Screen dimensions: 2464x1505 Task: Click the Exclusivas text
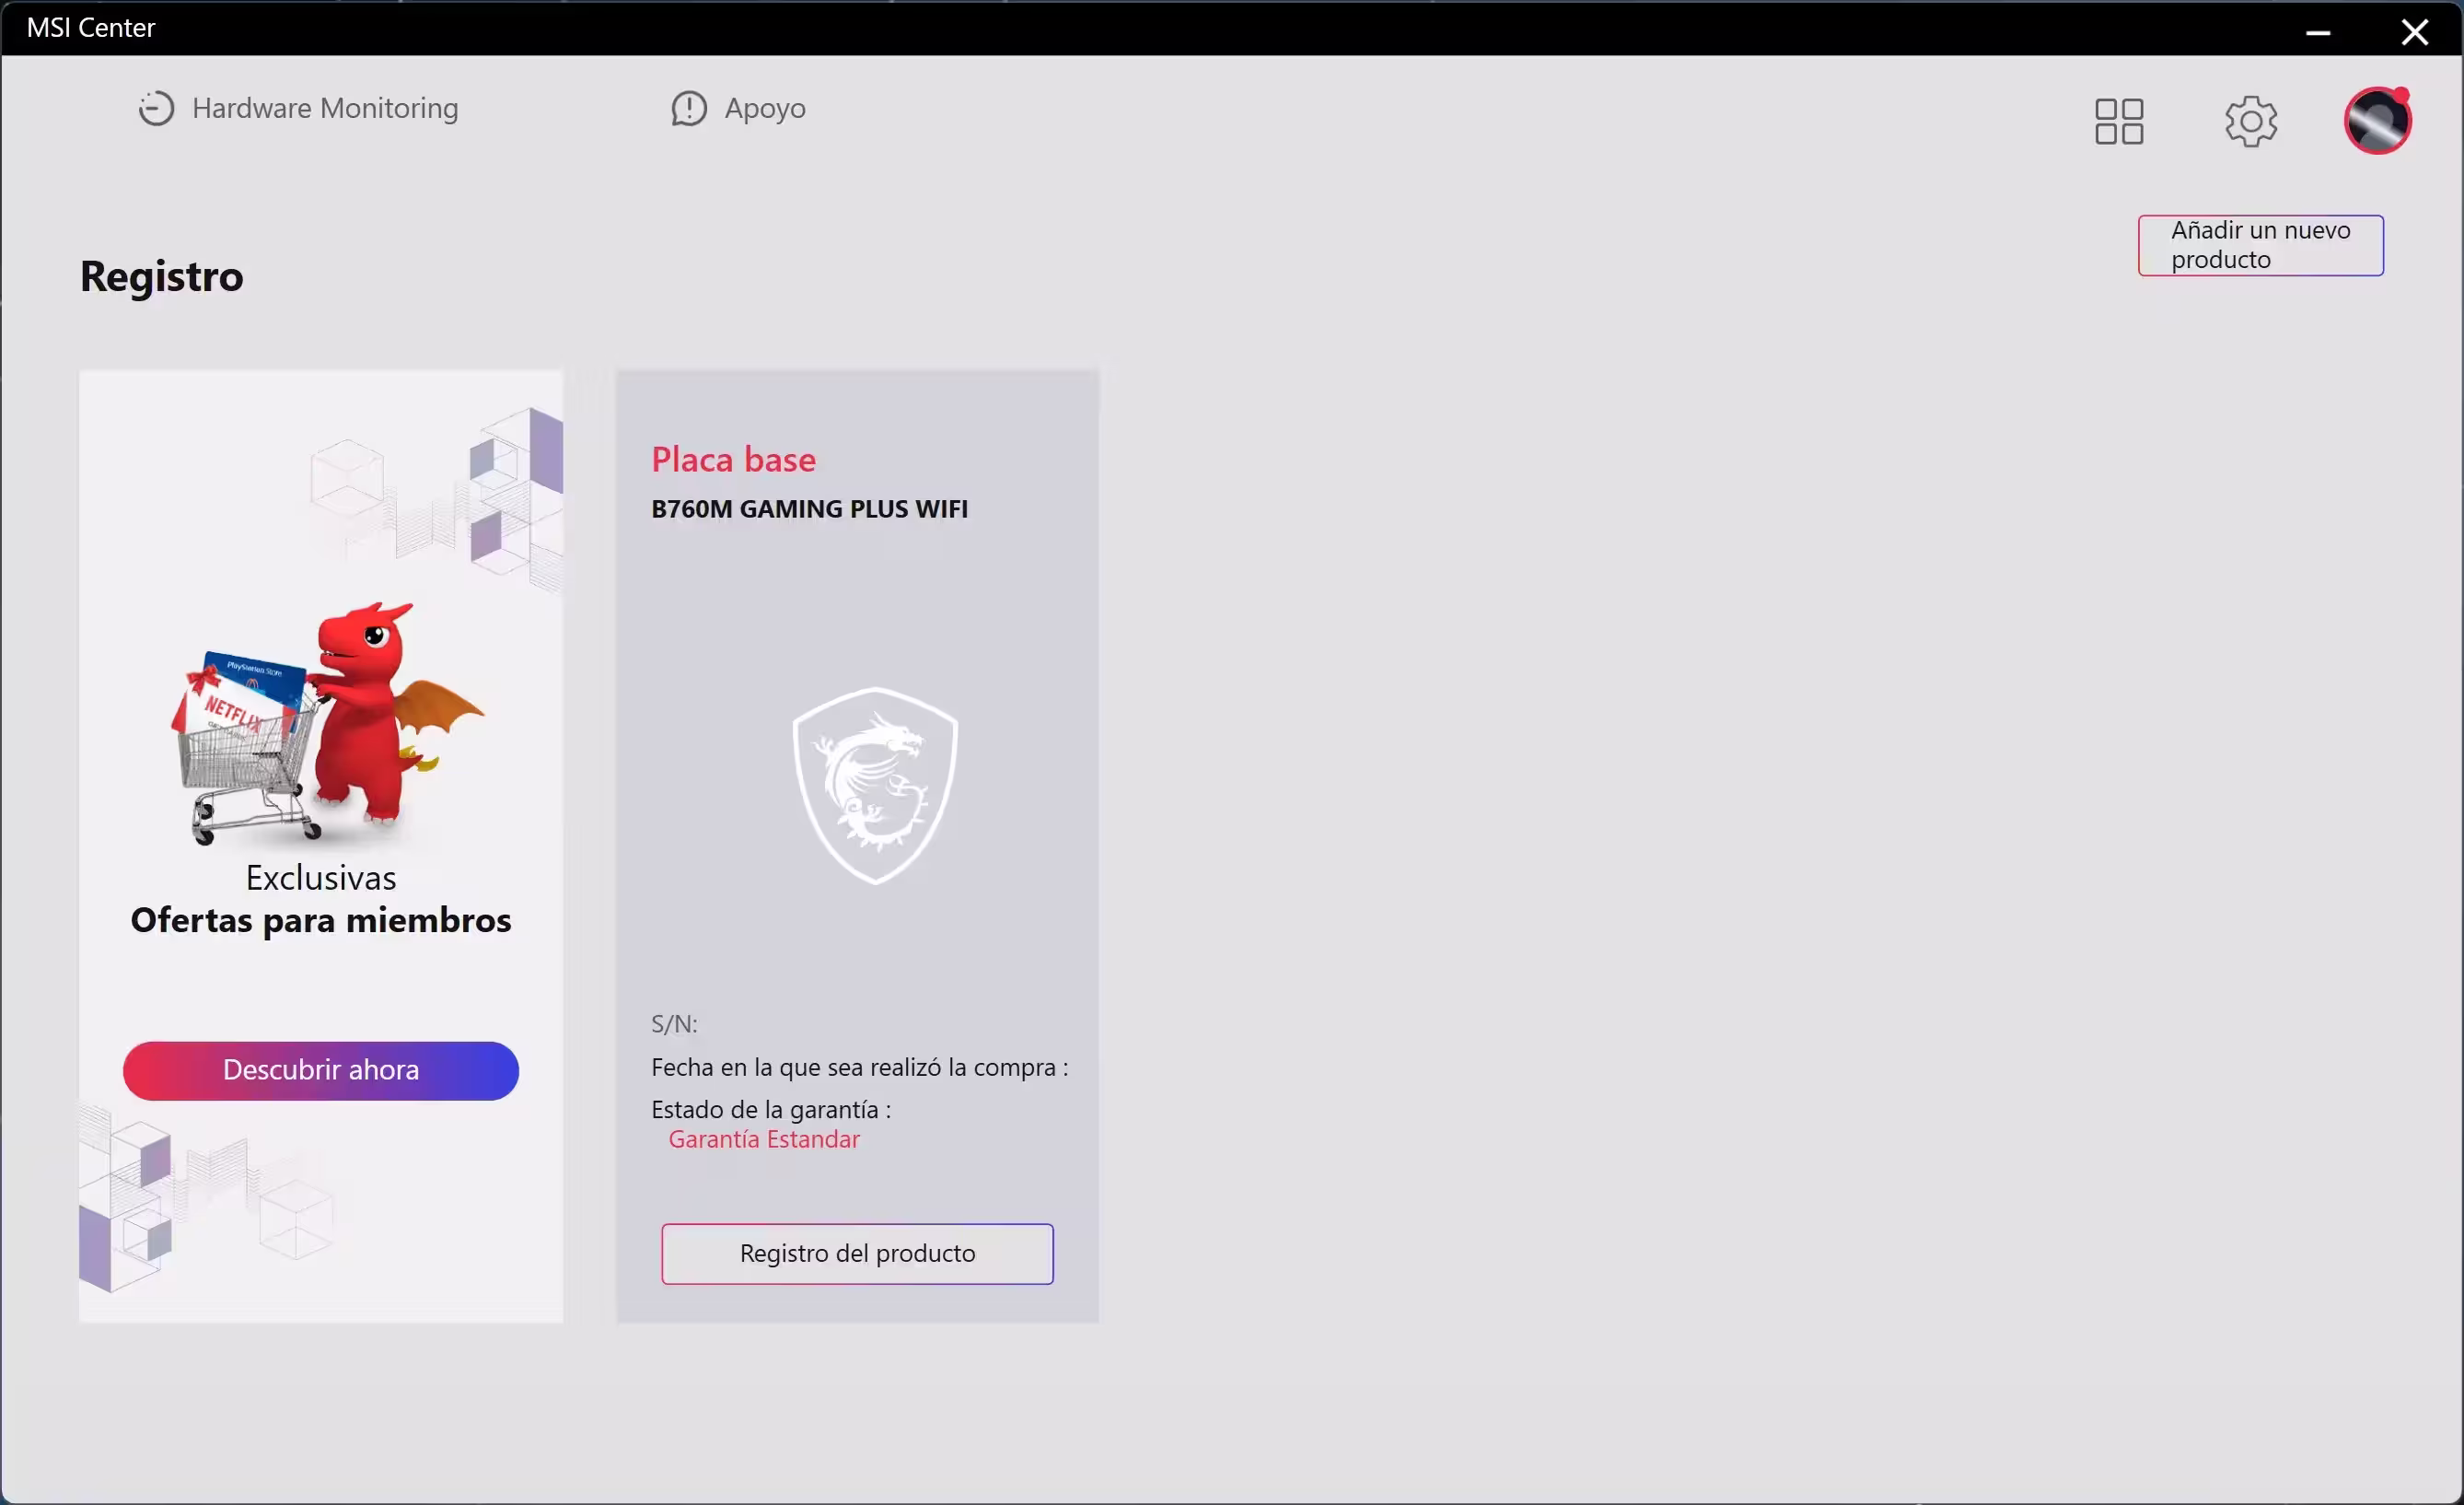[321, 878]
